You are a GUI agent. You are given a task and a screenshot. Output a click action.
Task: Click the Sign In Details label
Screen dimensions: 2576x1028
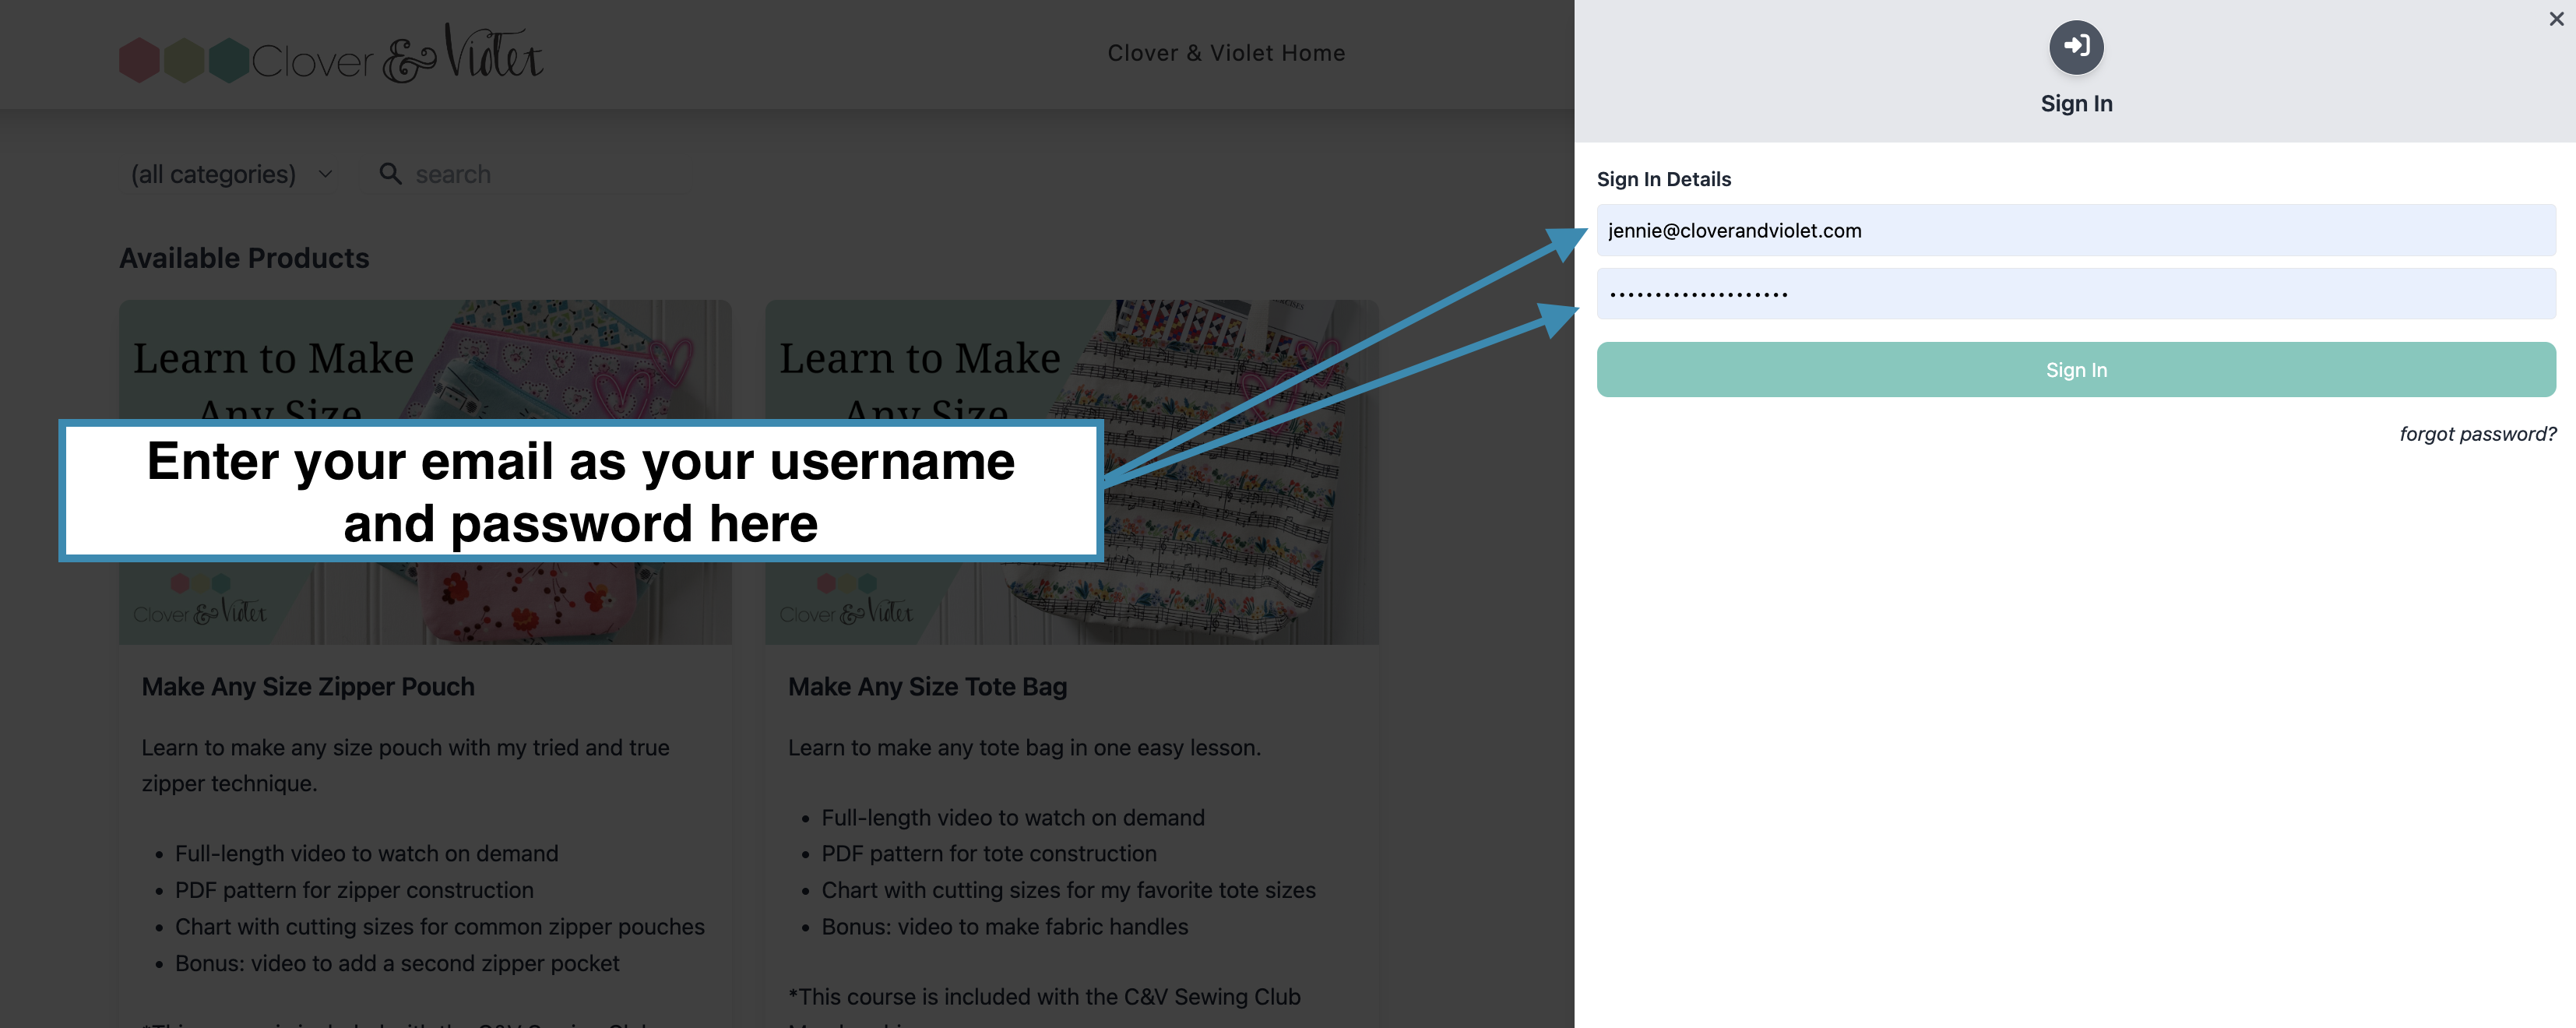pos(1664,179)
